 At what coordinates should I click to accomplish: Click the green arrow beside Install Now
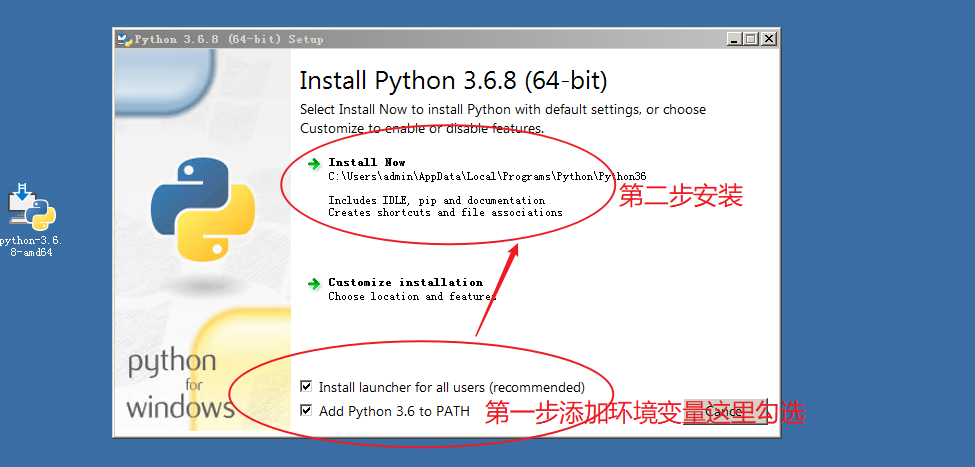[314, 164]
